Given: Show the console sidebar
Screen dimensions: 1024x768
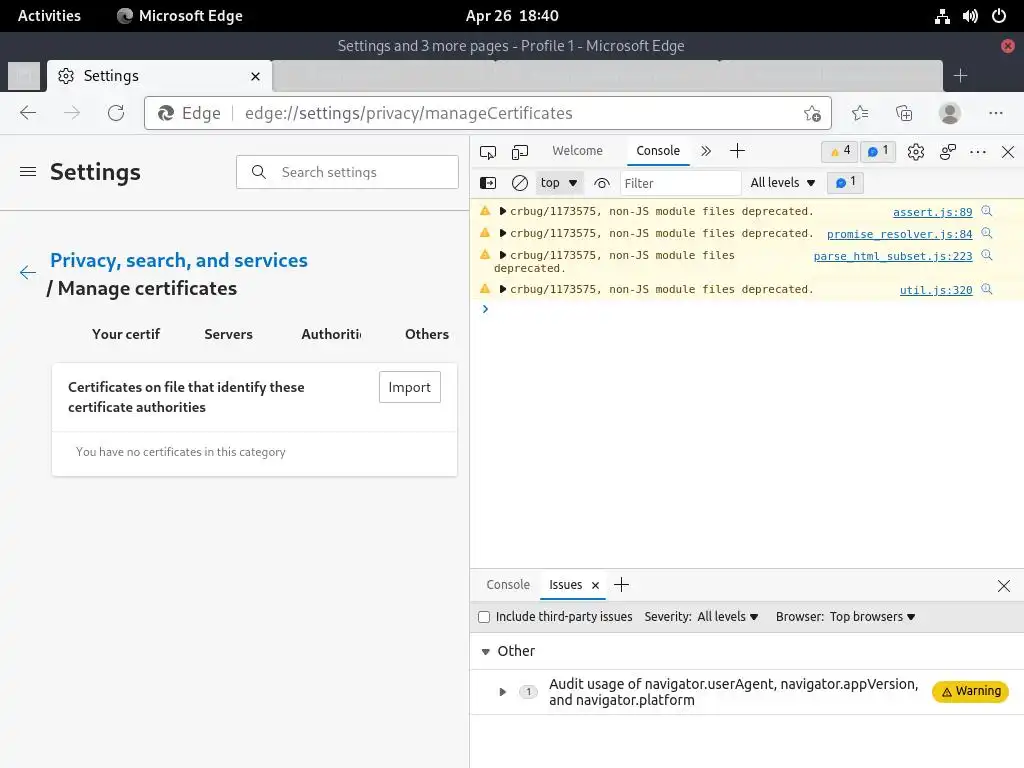Looking at the screenshot, I should click(x=488, y=183).
